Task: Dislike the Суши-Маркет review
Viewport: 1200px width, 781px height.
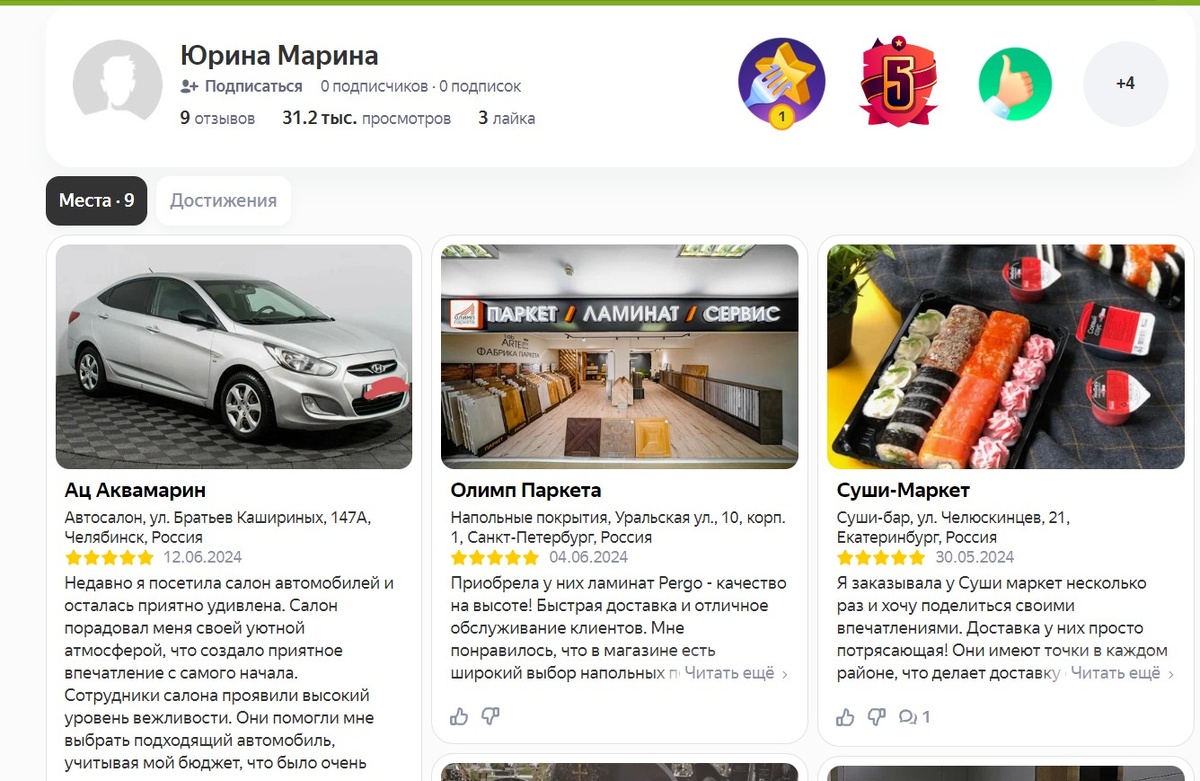Action: pos(877,716)
